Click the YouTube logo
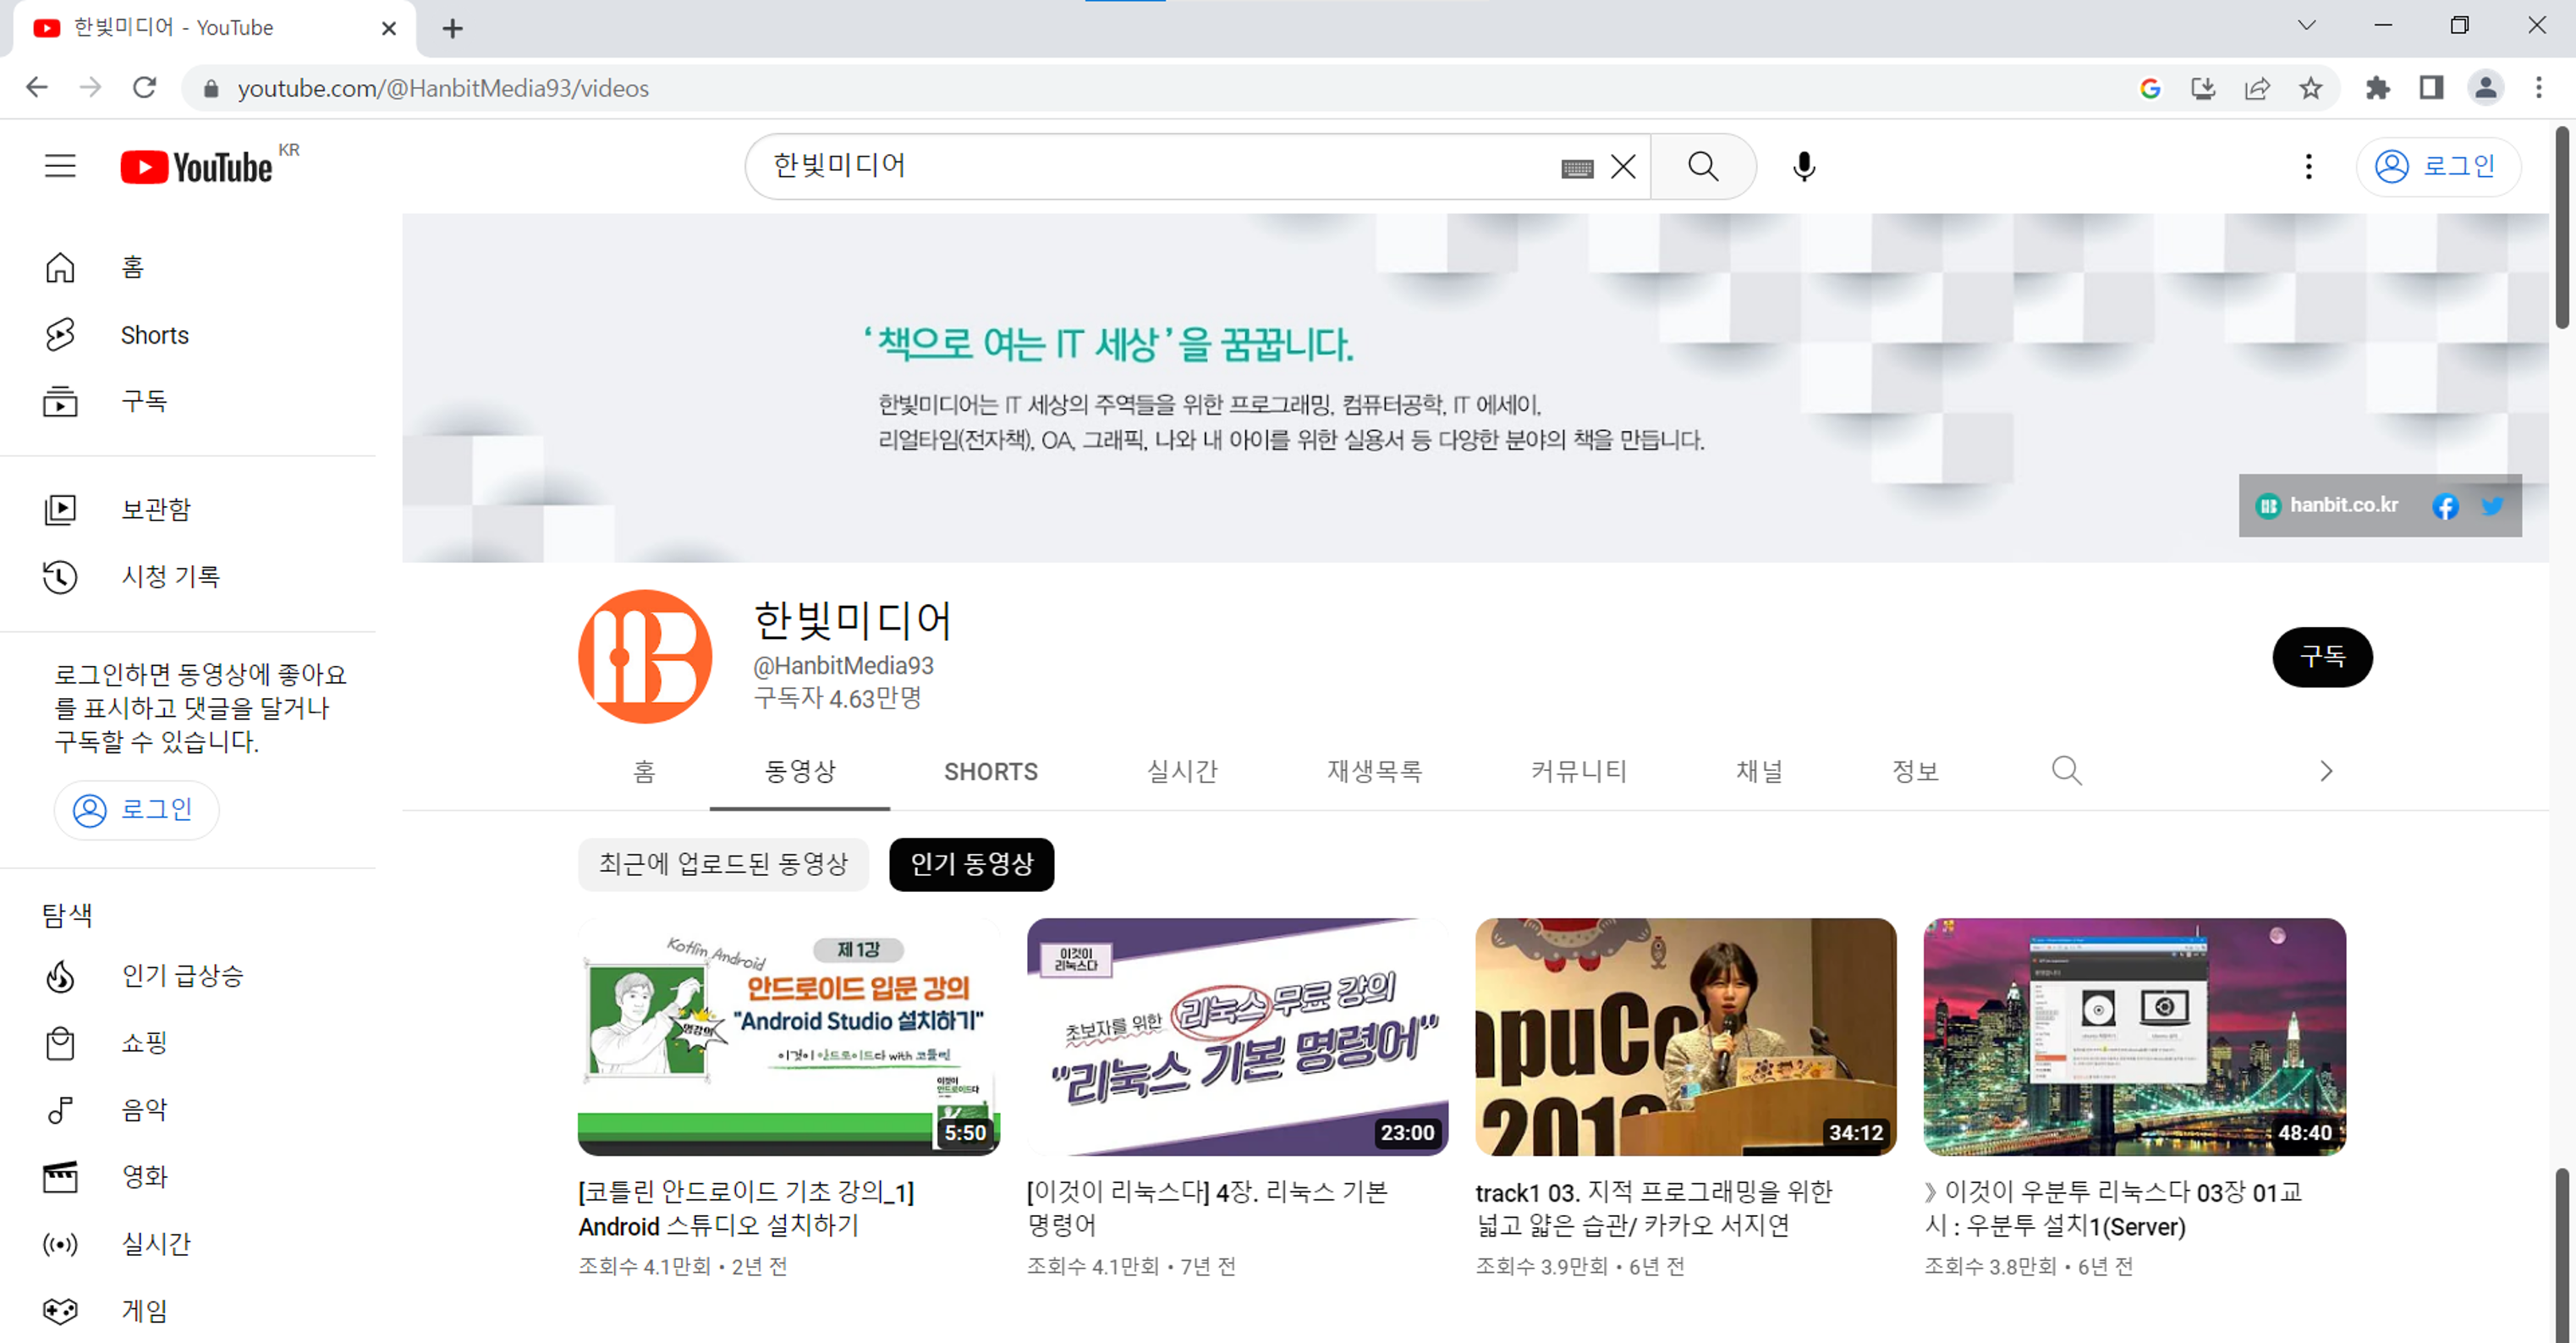This screenshot has height=1343, width=2576. point(197,167)
